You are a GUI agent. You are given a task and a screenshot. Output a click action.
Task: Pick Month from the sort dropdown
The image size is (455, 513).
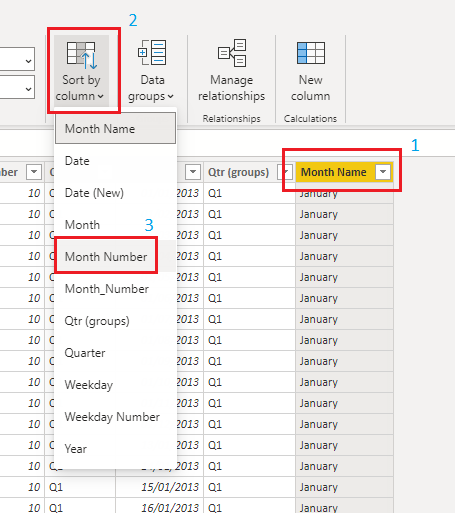point(115,225)
